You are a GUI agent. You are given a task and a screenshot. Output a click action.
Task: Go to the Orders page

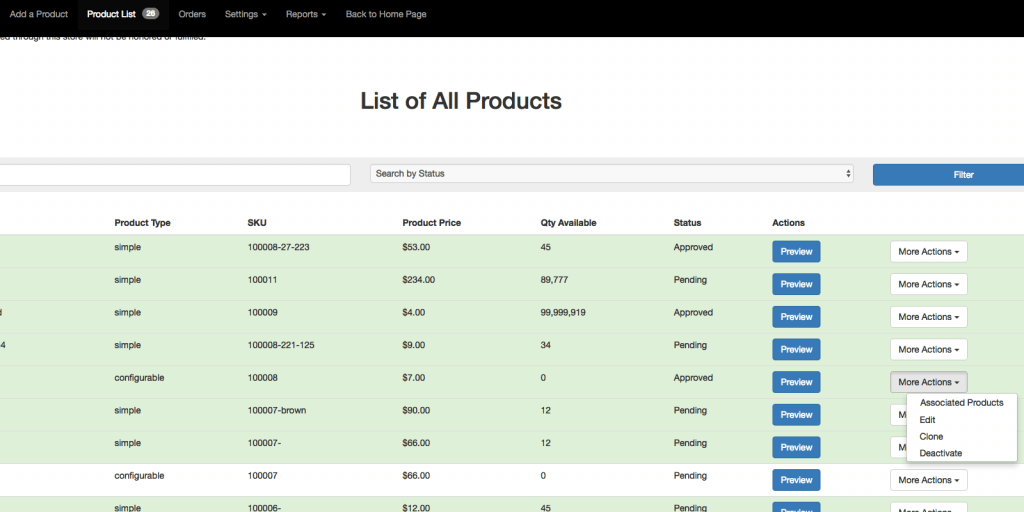(192, 14)
